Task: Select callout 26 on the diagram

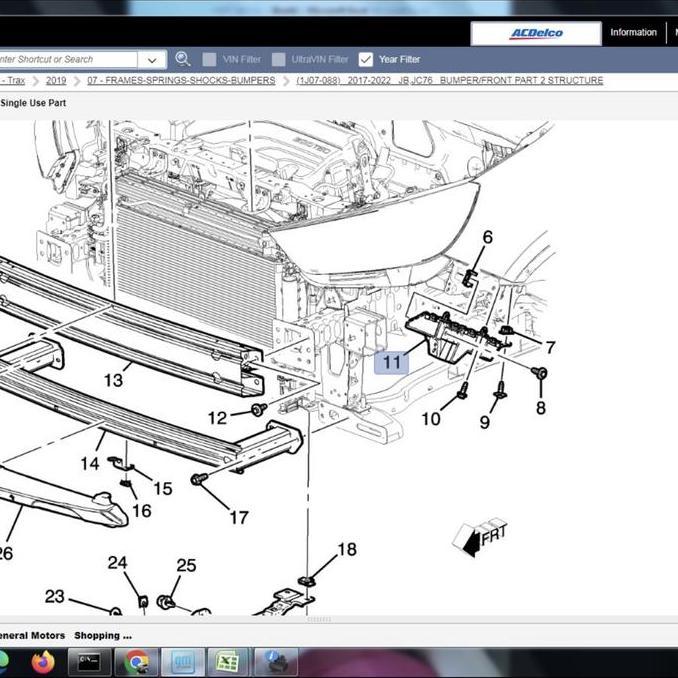Action: click(x=6, y=553)
